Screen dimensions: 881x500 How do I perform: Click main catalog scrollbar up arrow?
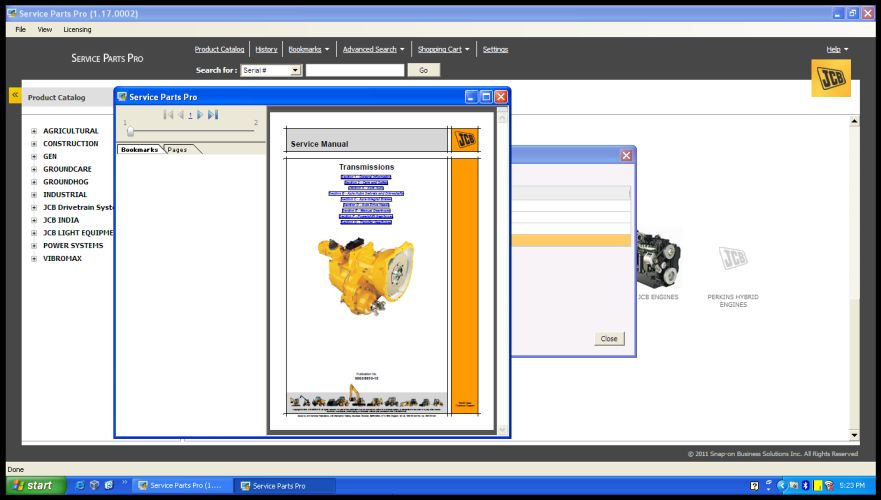854,121
